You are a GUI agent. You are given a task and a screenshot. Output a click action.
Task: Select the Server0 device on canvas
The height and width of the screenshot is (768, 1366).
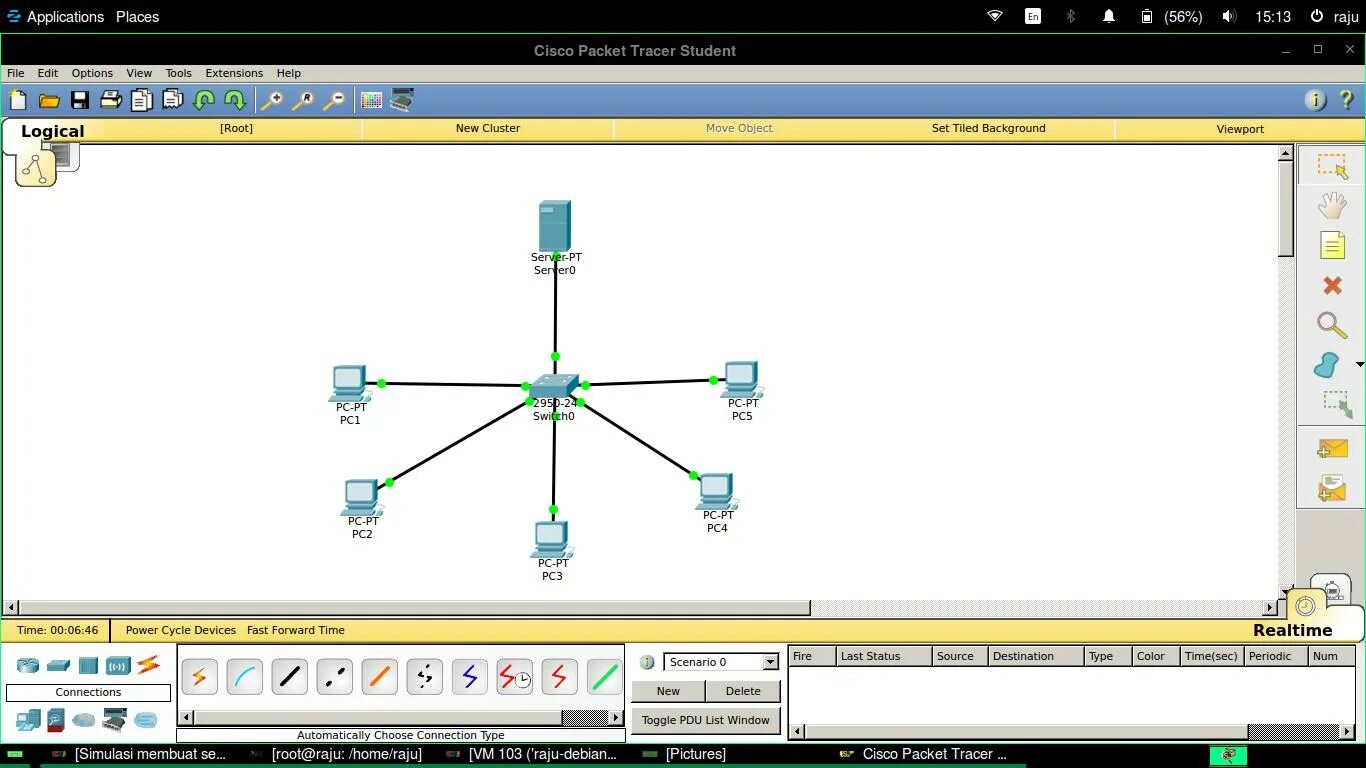pos(555,227)
